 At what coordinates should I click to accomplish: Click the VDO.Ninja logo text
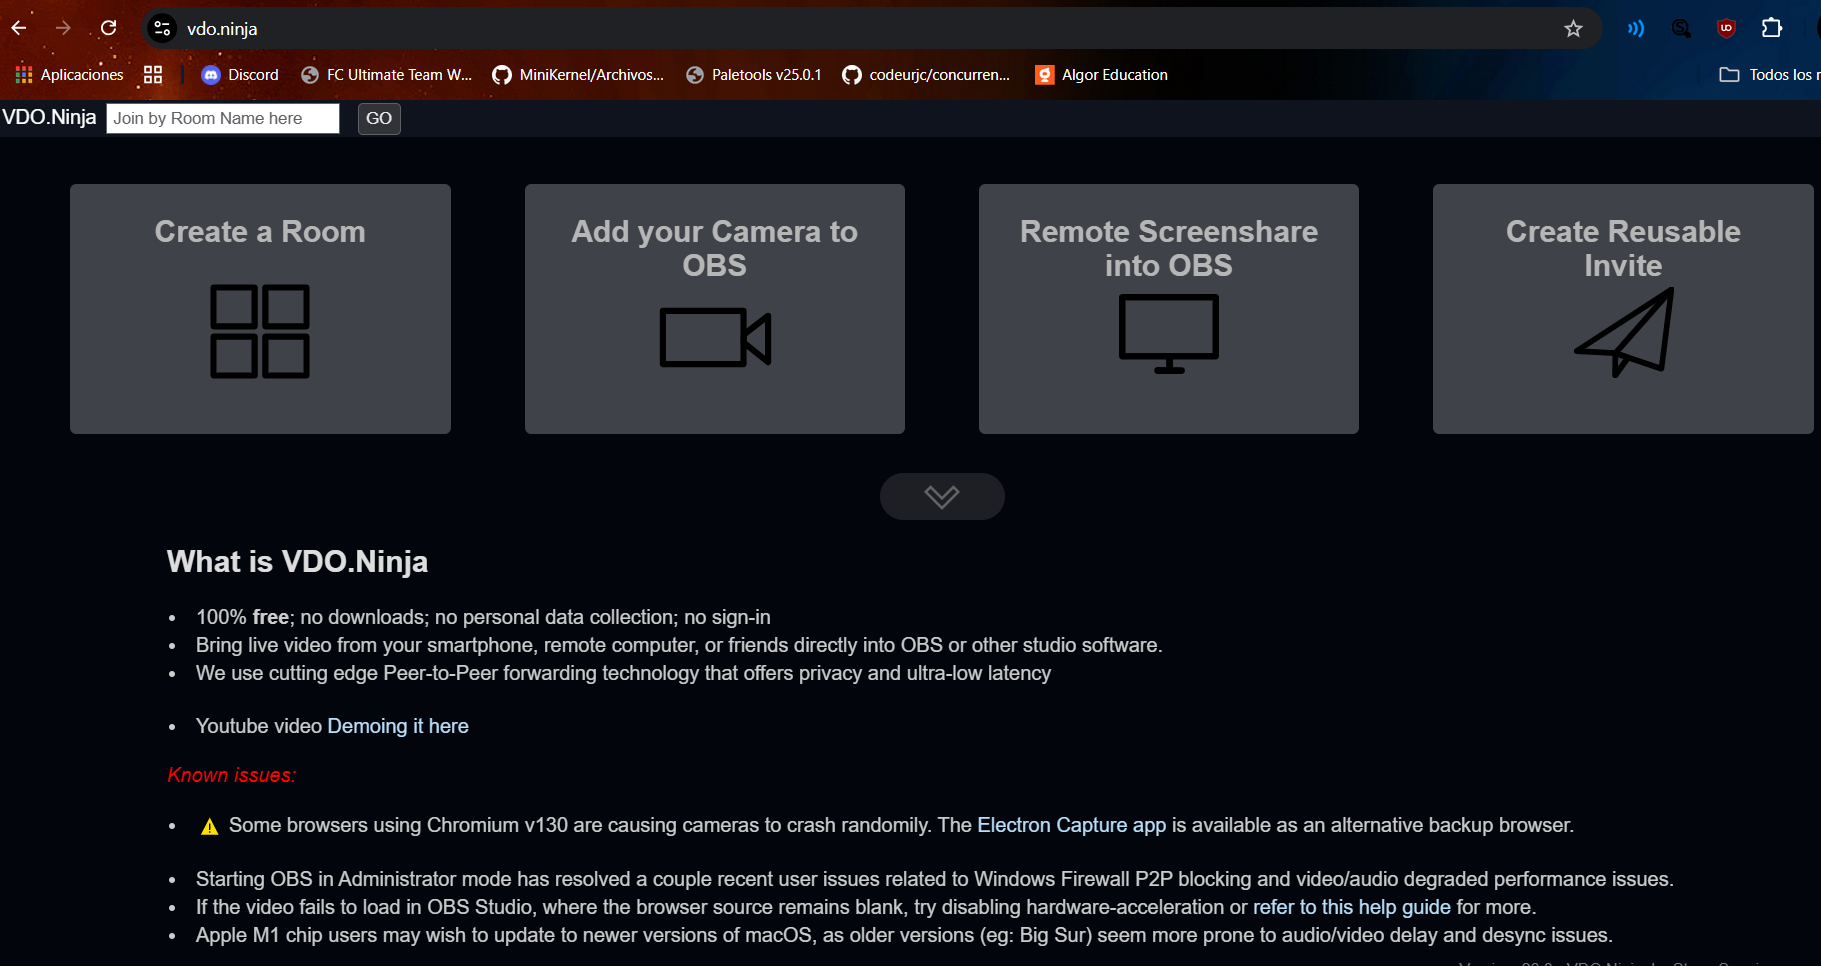[x=49, y=117]
